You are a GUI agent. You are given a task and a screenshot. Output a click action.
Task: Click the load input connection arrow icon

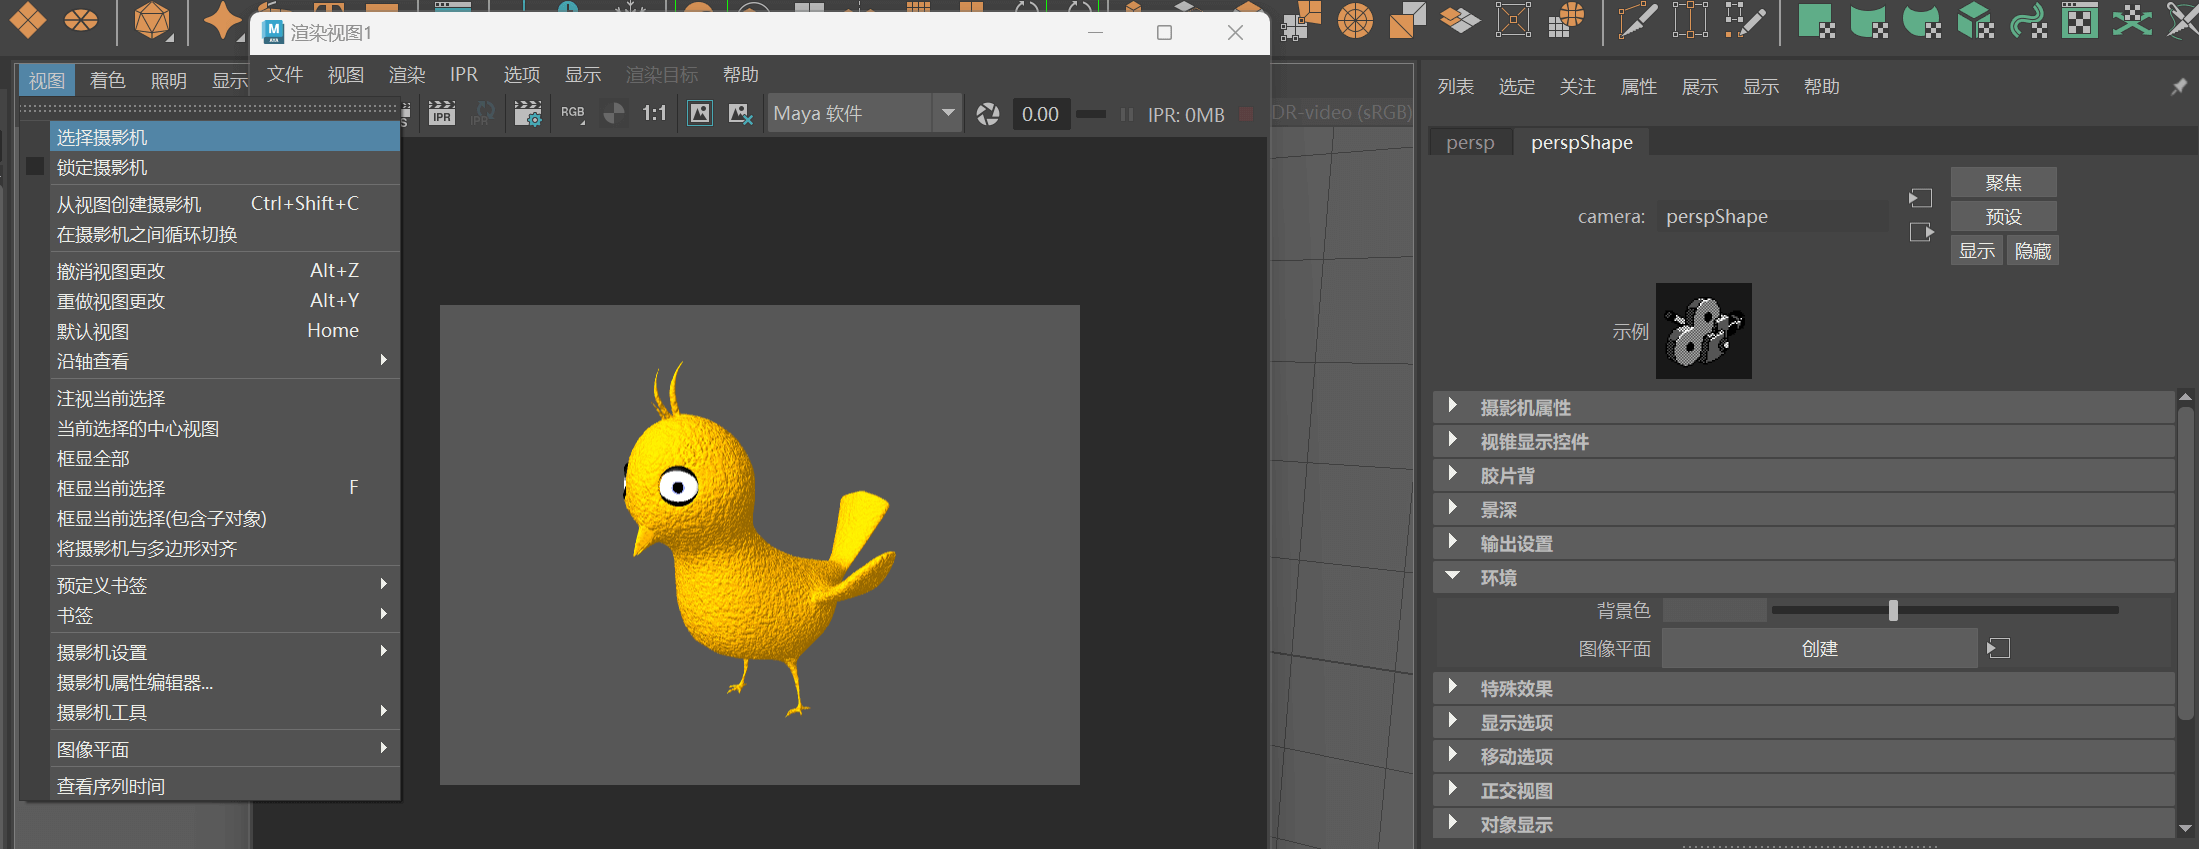[x=1920, y=198]
